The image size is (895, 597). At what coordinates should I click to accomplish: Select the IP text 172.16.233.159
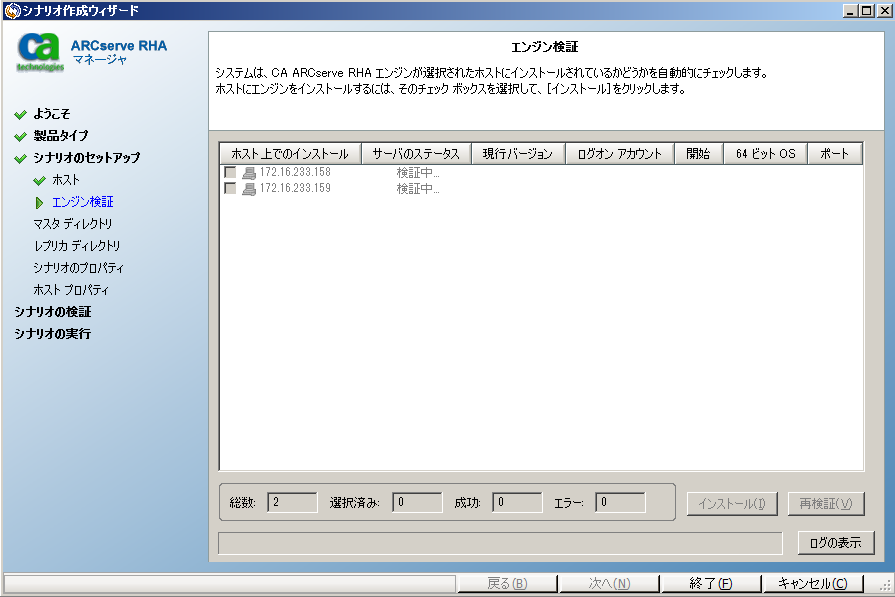pos(295,188)
